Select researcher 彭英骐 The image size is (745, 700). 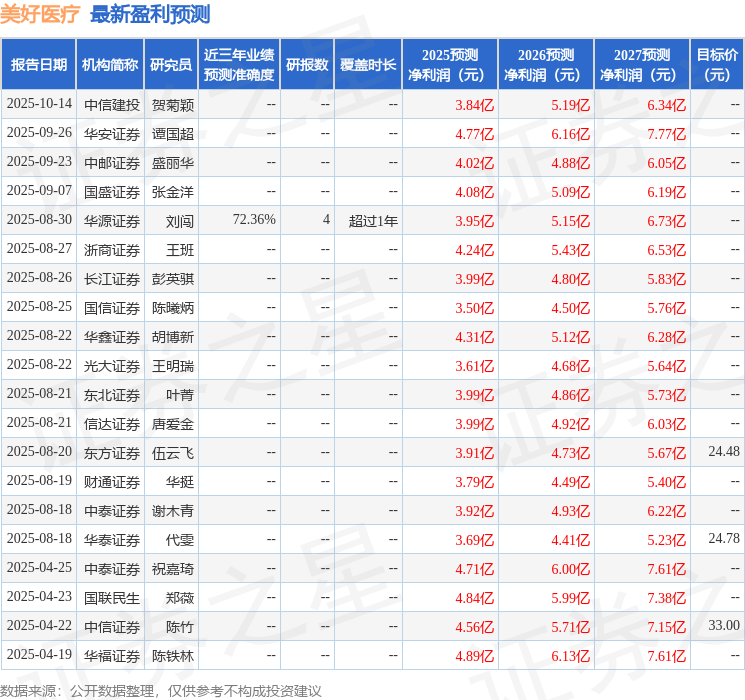173,279
